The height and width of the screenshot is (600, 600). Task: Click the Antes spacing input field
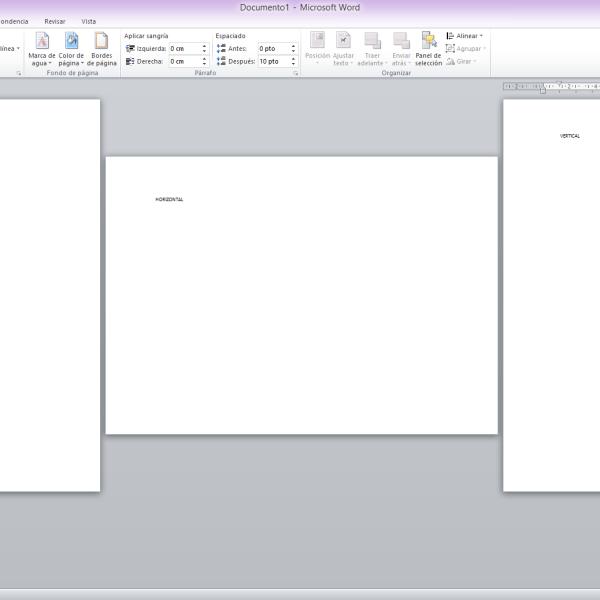[x=274, y=49]
